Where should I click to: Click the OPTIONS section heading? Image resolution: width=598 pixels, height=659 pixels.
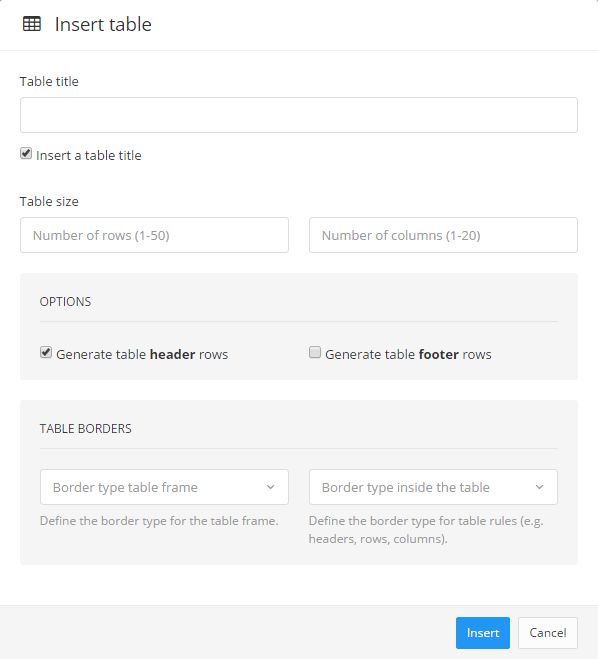[x=65, y=302]
